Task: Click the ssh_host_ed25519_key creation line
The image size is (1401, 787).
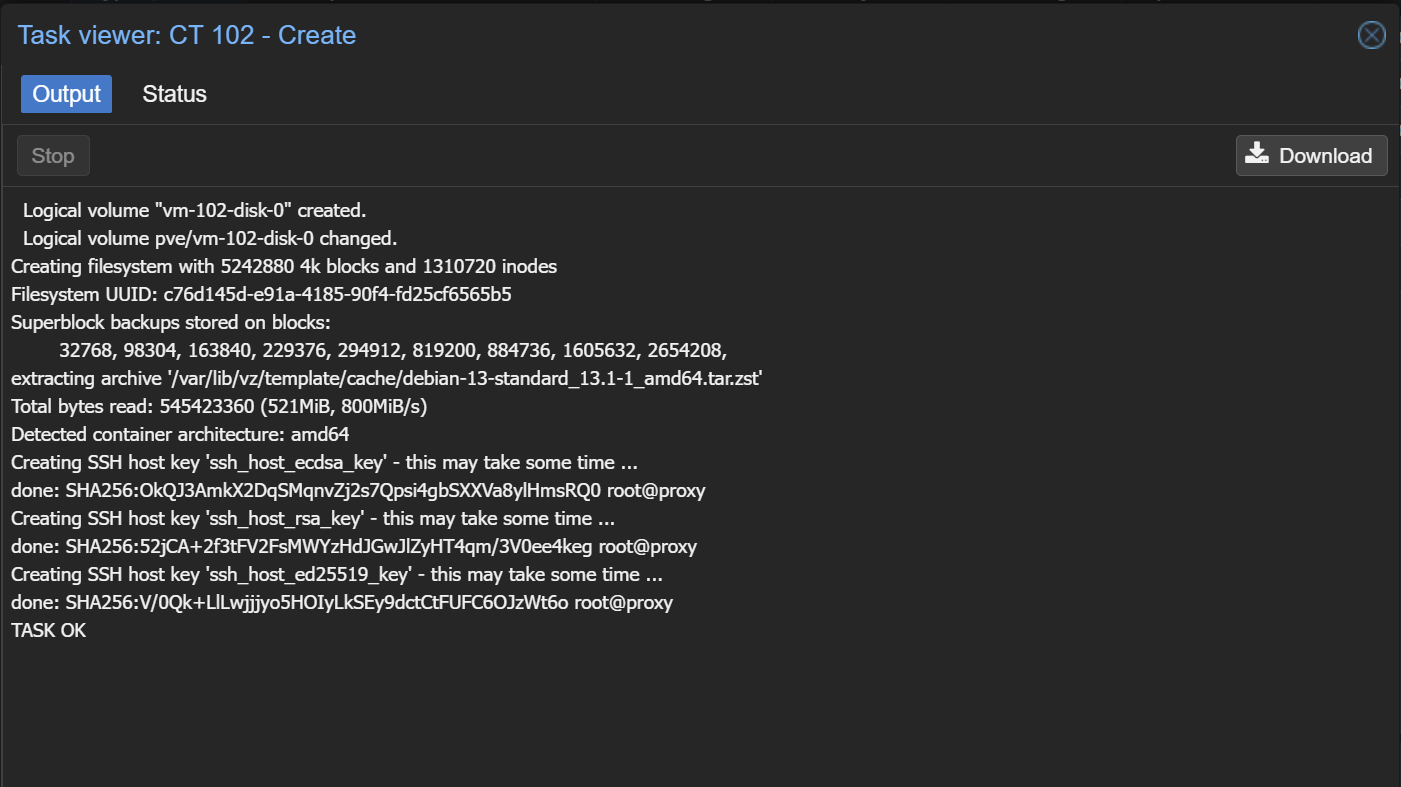Action: pyautogui.click(x=337, y=575)
